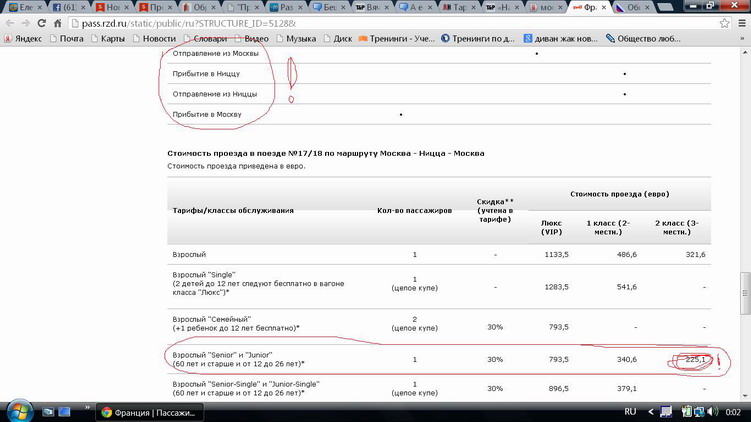Open the RU language indicator in the taskbar
This screenshot has height=422, width=751.
click(630, 412)
